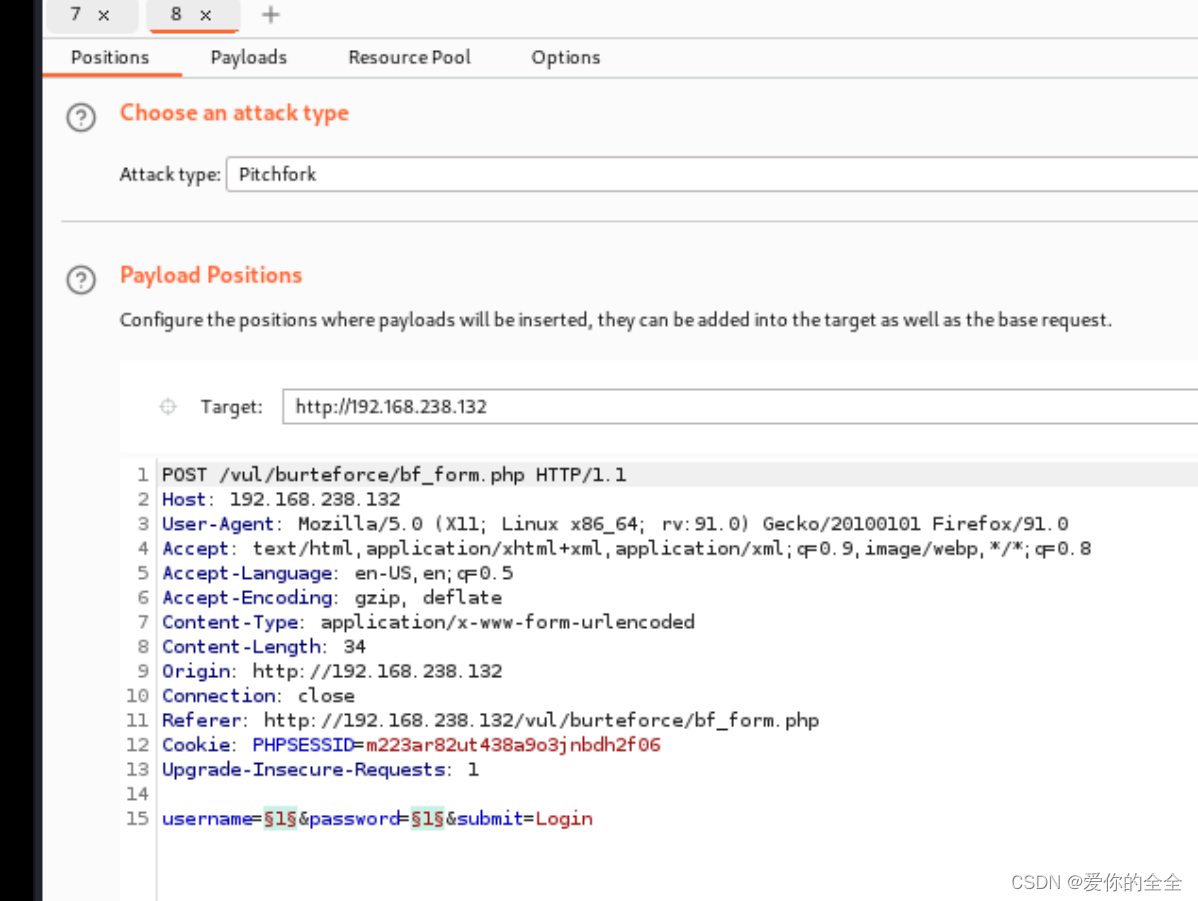Click the Payload Positions heading
Screen dimensions: 1198x901
(x=211, y=275)
